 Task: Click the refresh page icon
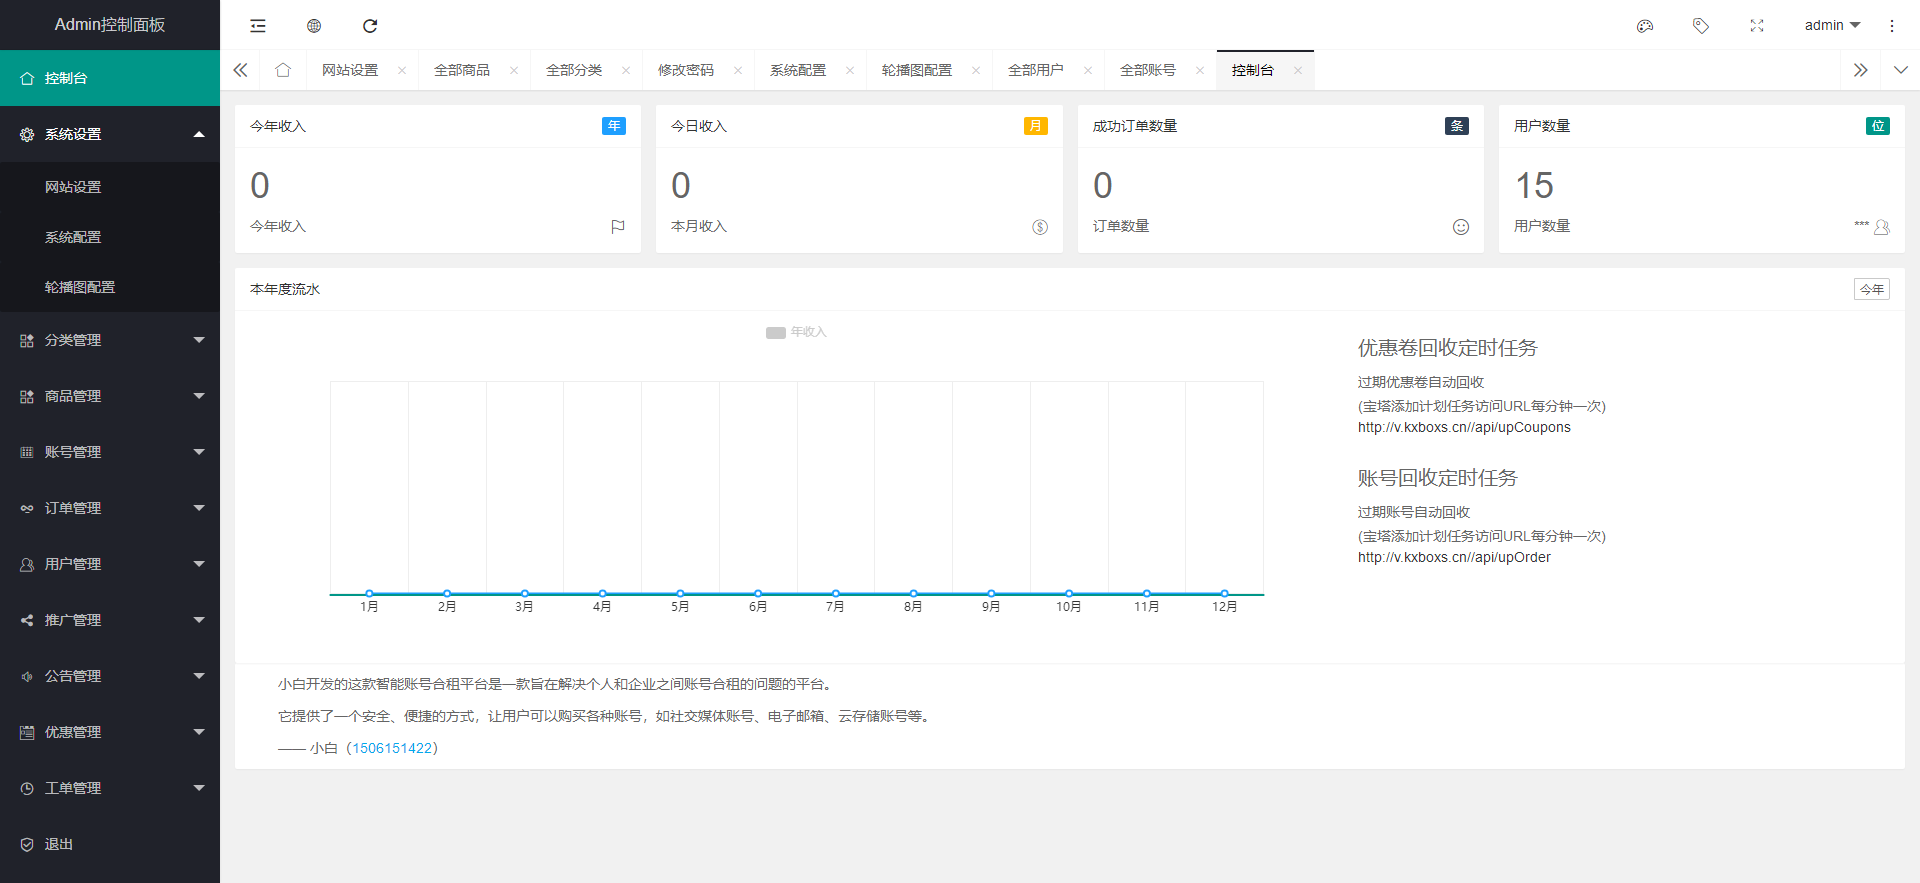coord(370,26)
